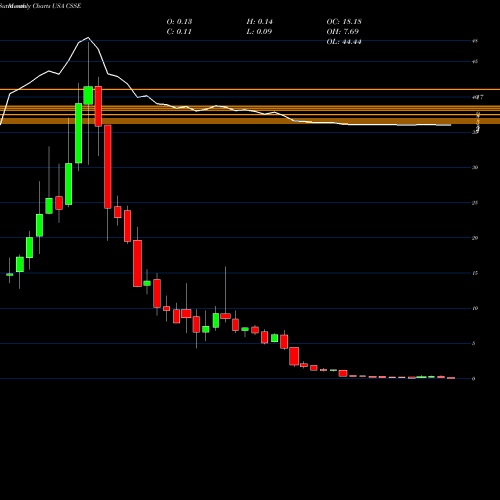Image resolution: width=500 pixels, height=500 pixels.
Task: Click the '5' price axis label
Action: click(474, 343)
